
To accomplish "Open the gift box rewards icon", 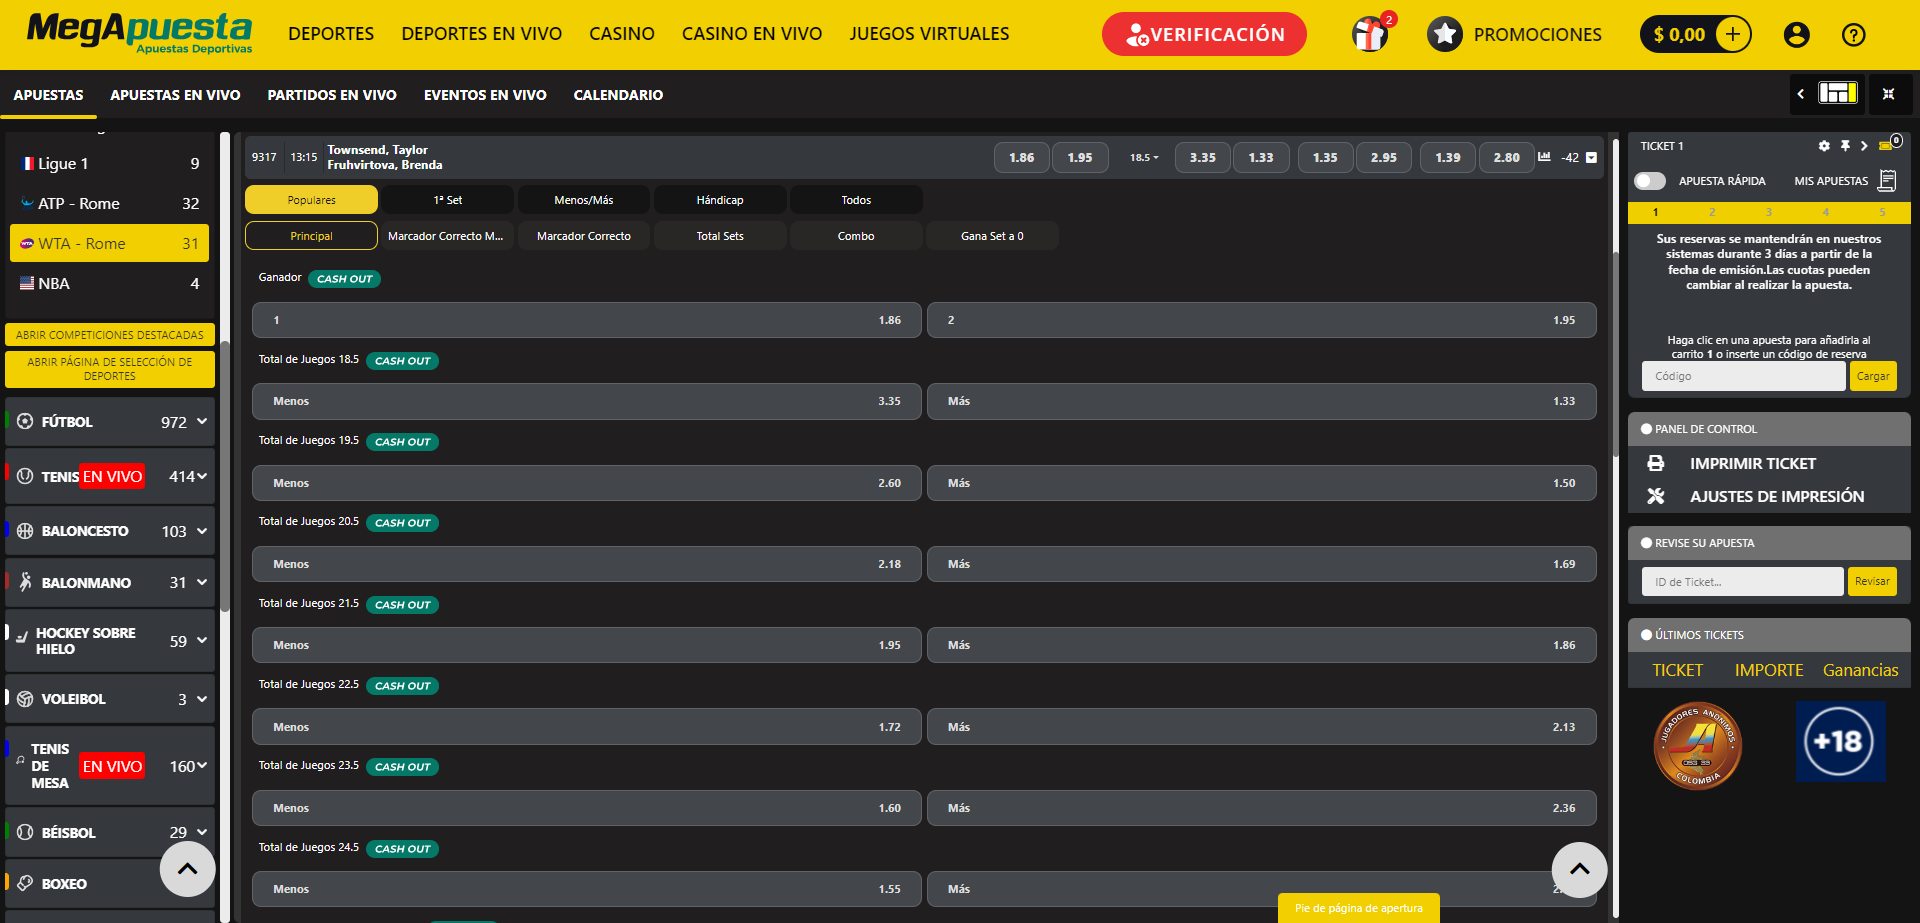I will [1370, 34].
